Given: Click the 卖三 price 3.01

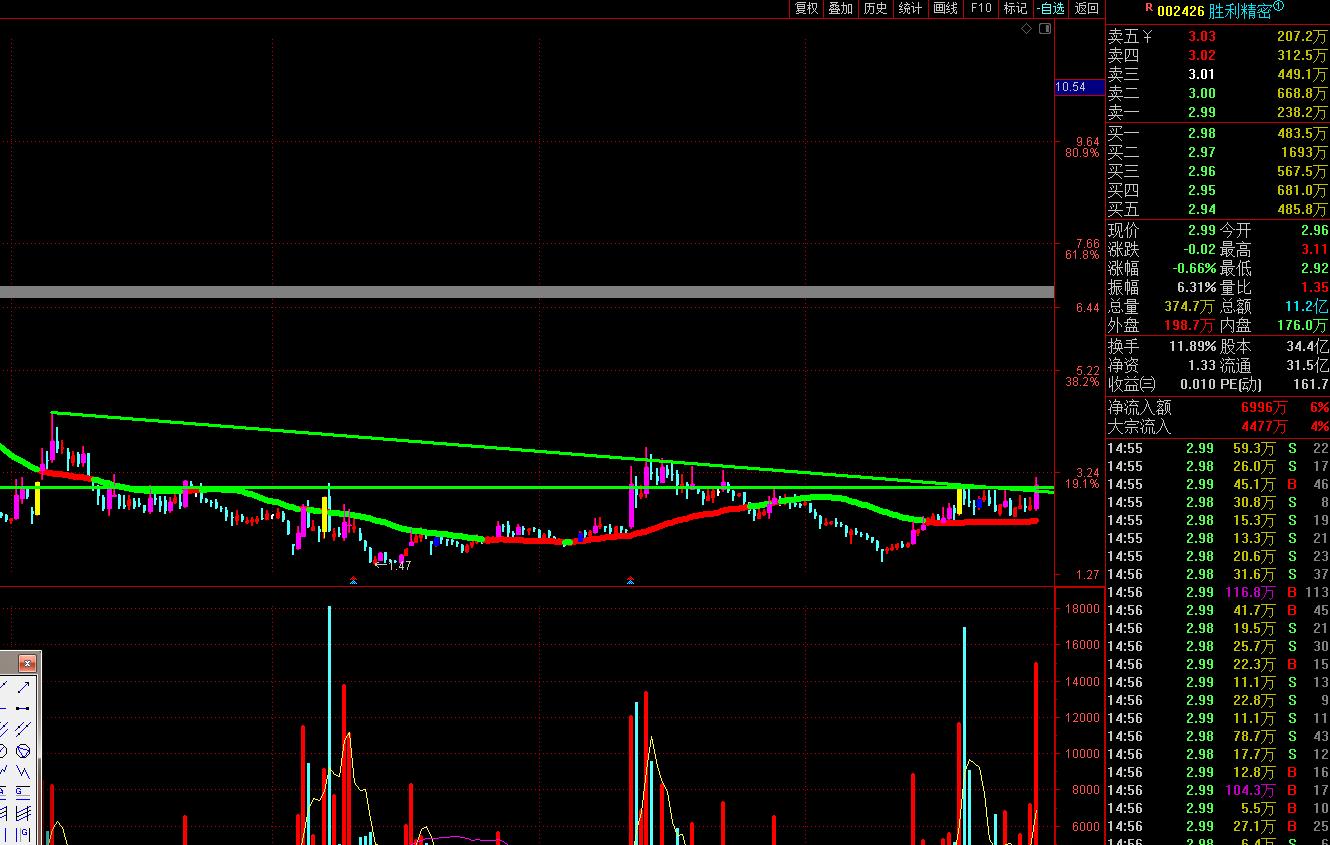Looking at the screenshot, I should point(1201,75).
